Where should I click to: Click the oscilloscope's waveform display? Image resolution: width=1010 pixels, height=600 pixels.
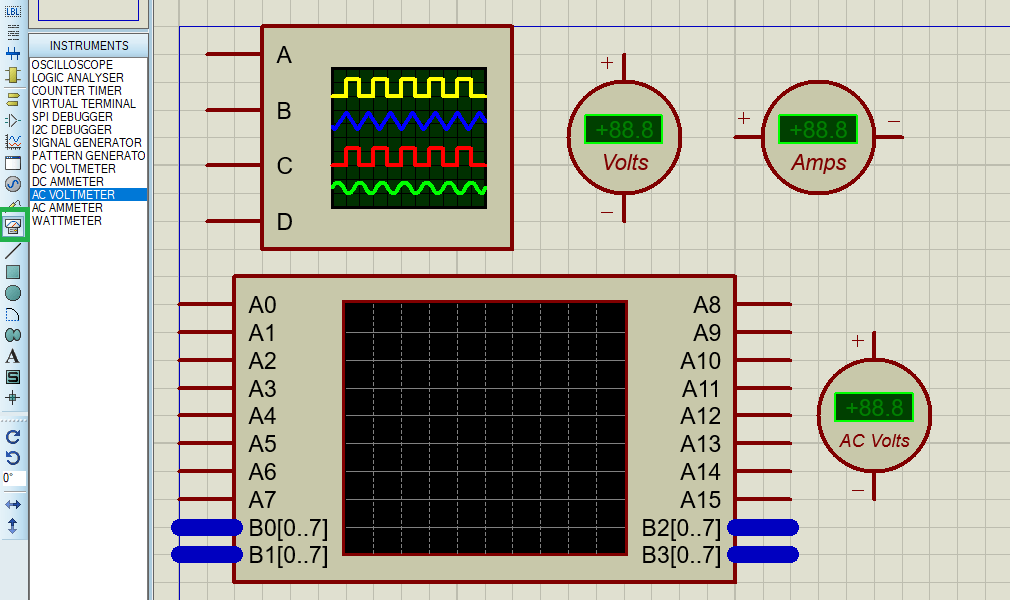click(x=409, y=138)
